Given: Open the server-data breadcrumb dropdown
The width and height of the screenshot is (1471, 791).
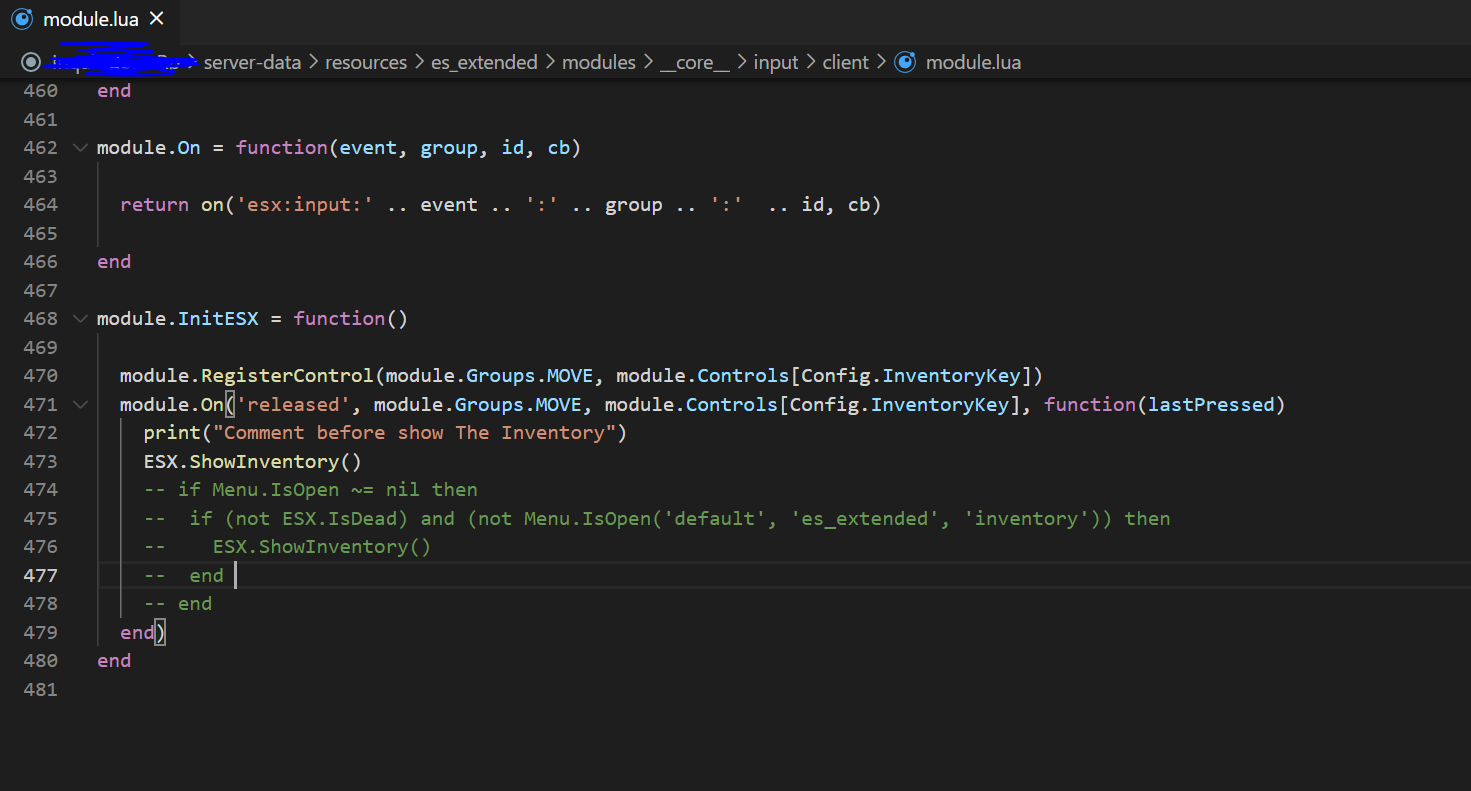Looking at the screenshot, I should coord(252,62).
